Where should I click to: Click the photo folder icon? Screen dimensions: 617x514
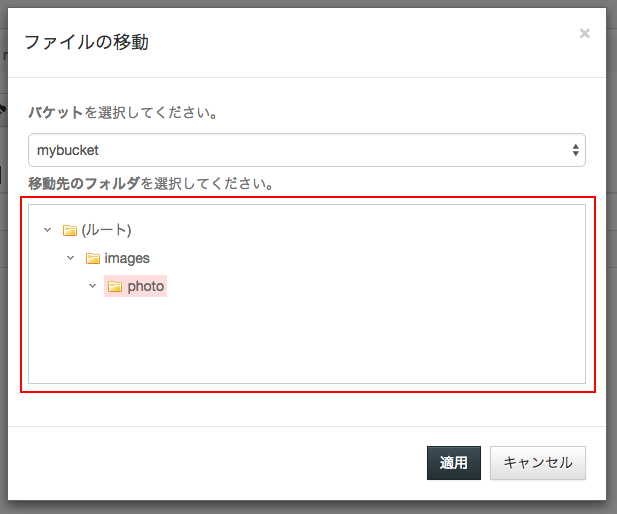(x=115, y=287)
